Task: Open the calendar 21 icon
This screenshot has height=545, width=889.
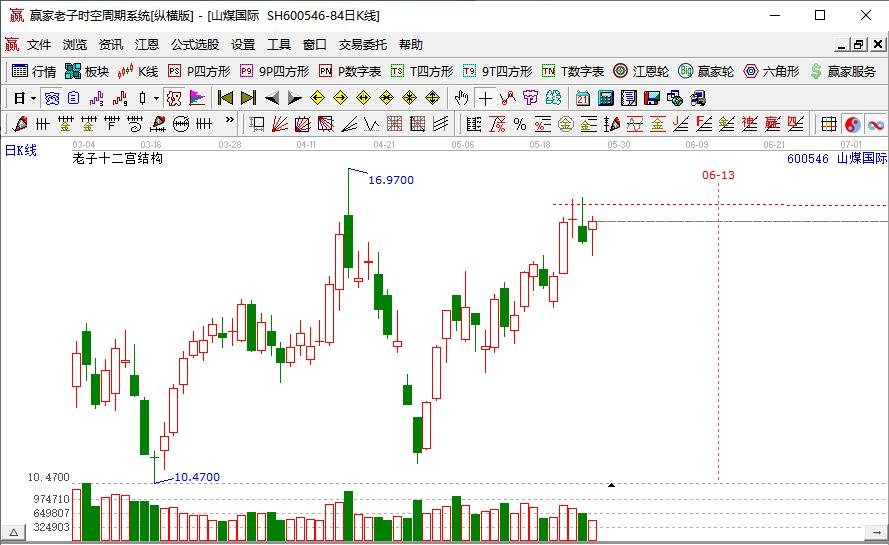Action: [x=582, y=99]
